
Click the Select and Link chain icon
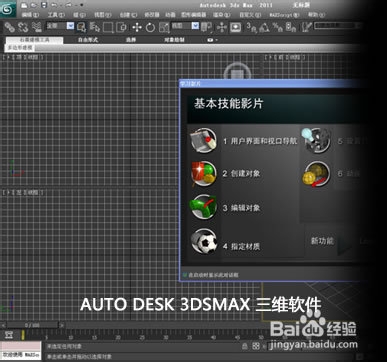click(9, 27)
